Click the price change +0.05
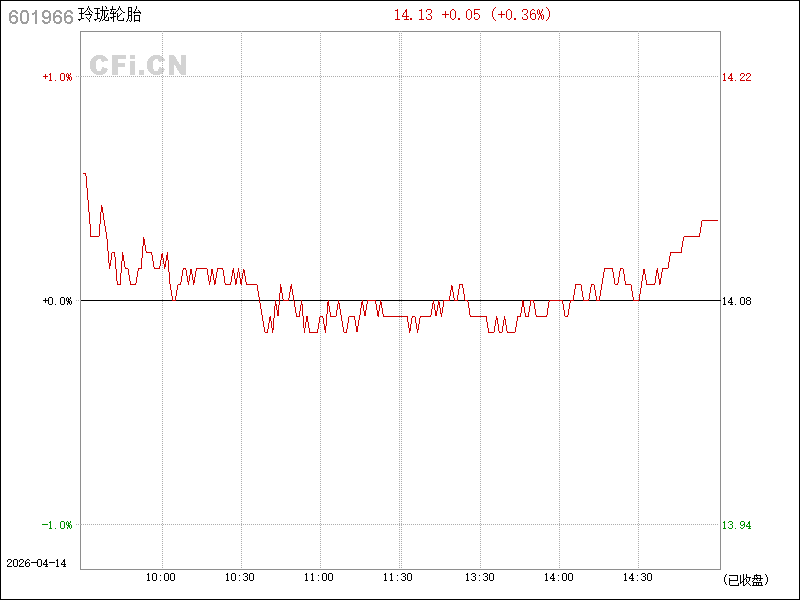This screenshot has height=600, width=800. (x=461, y=15)
